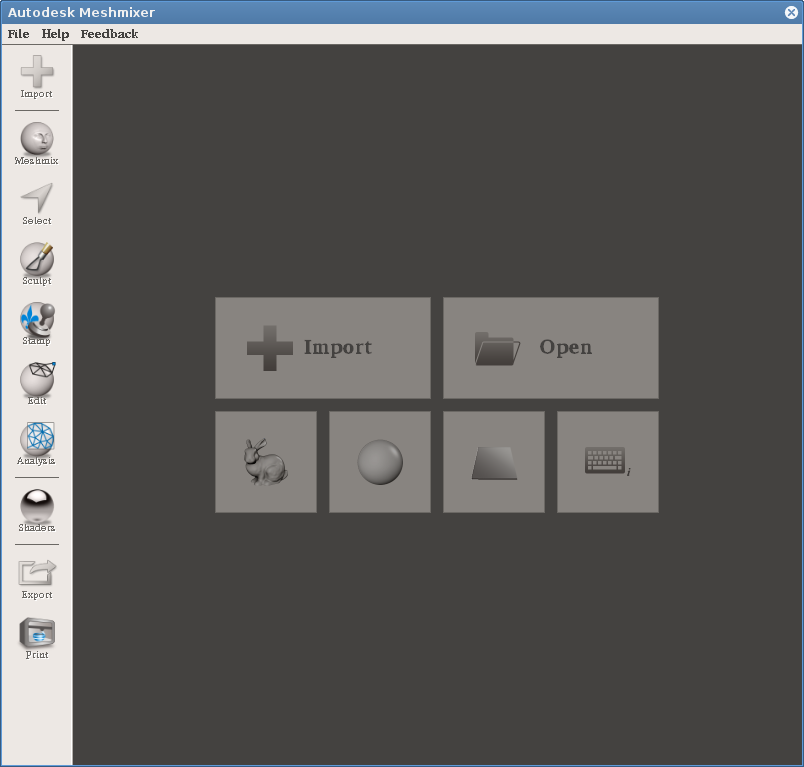Screen dimensions: 804x767
Task: Open the Feedback menu
Action: (109, 34)
